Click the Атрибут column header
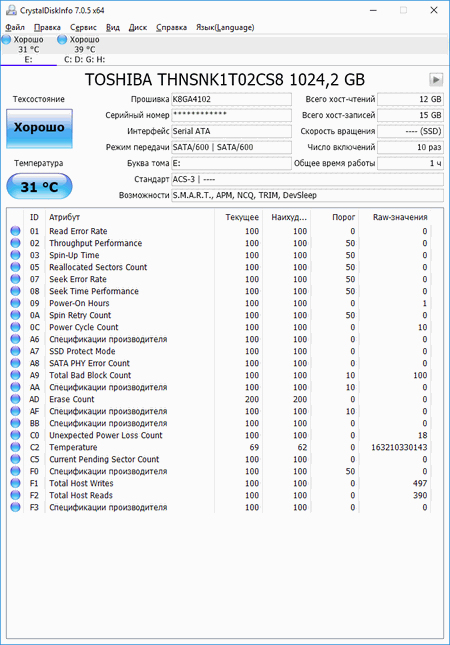450x645 pixels. (130, 217)
